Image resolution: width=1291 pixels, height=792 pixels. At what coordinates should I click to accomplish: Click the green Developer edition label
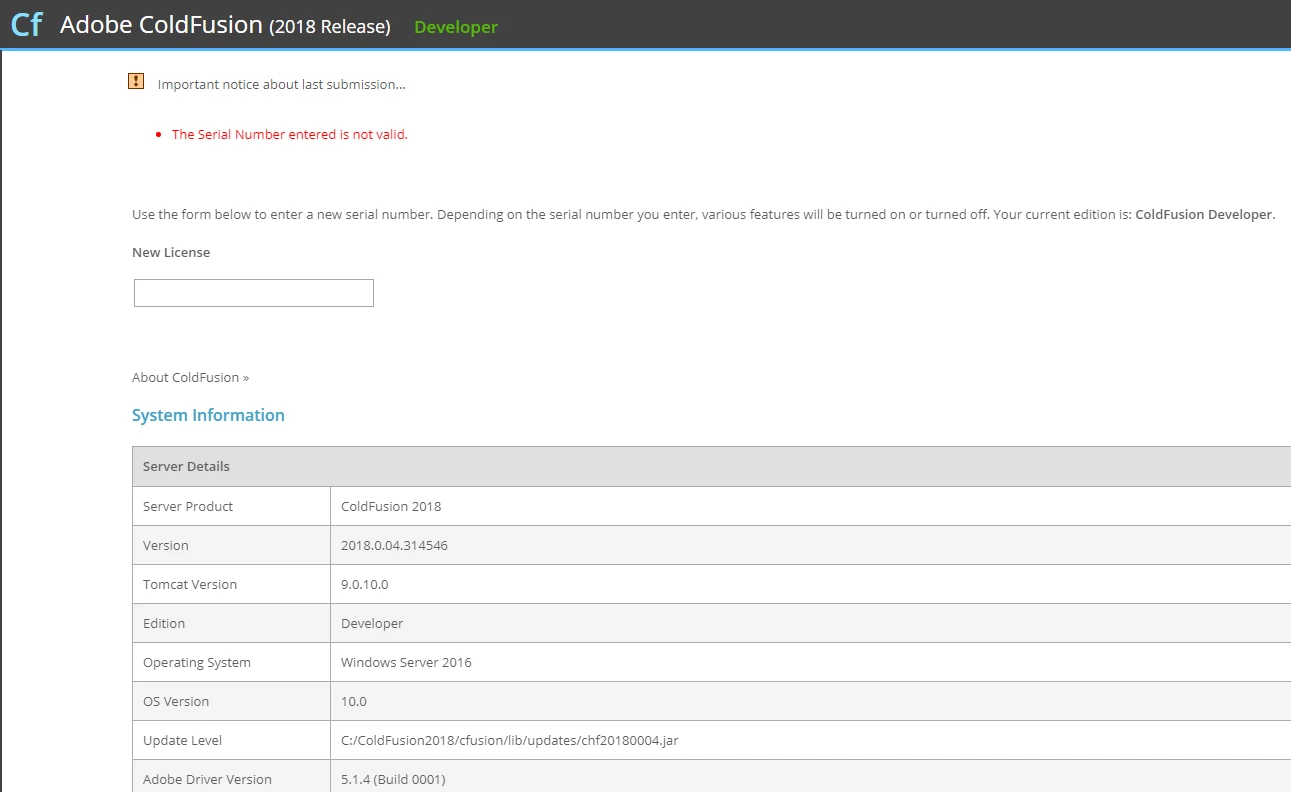(x=456, y=27)
